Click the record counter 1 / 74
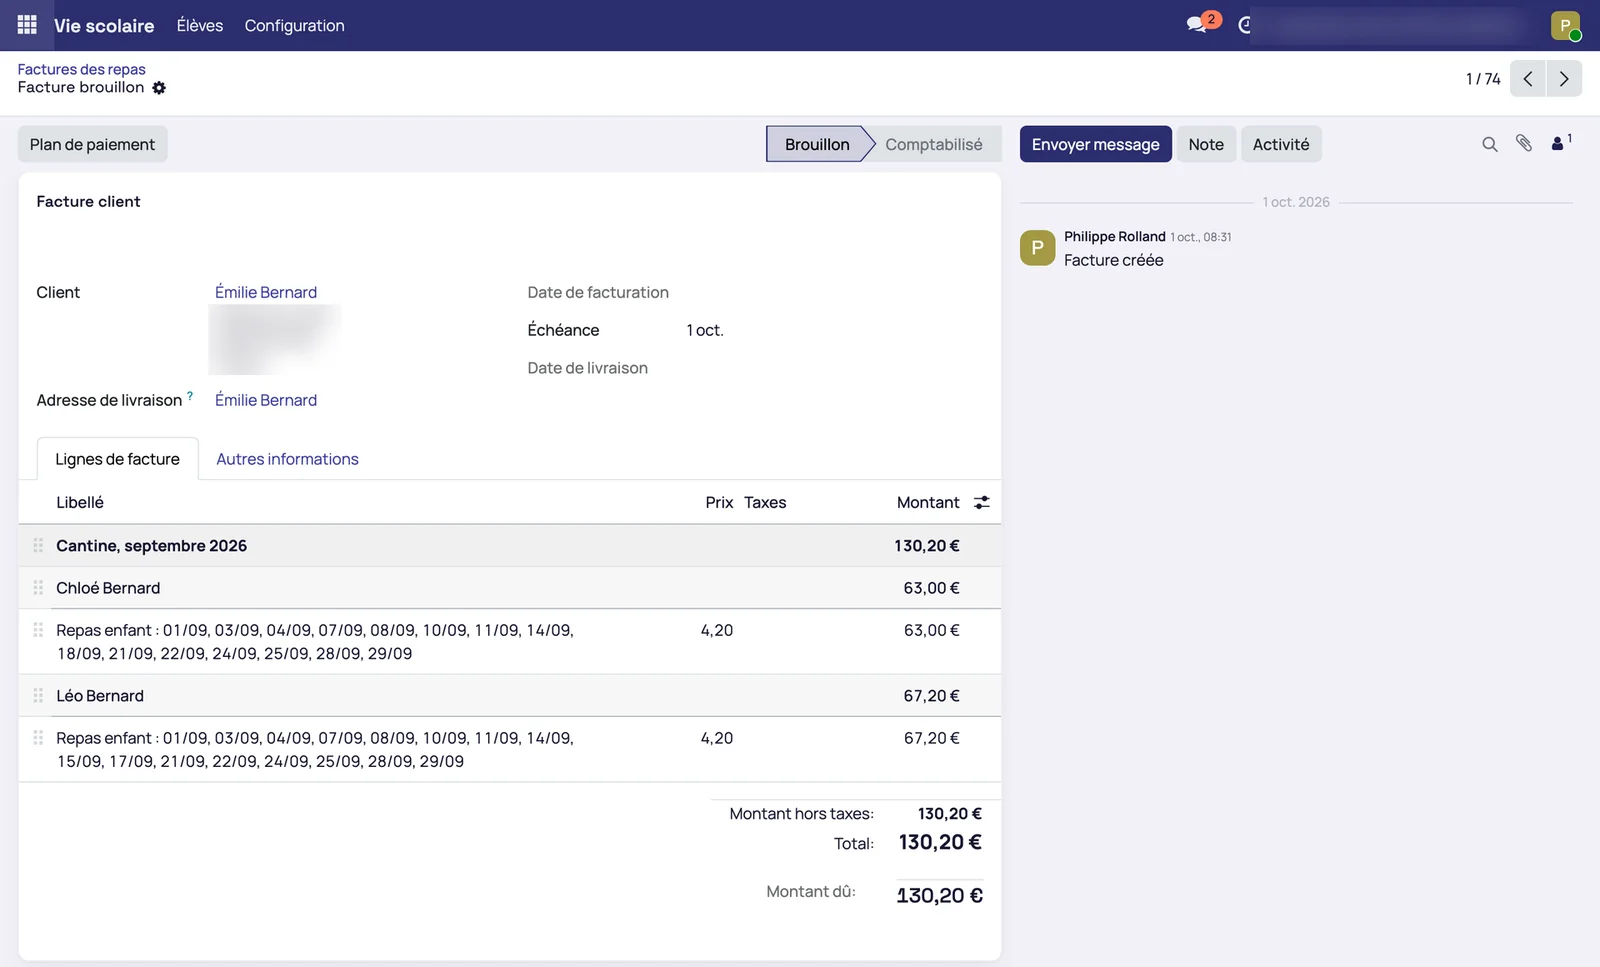 click(x=1483, y=79)
